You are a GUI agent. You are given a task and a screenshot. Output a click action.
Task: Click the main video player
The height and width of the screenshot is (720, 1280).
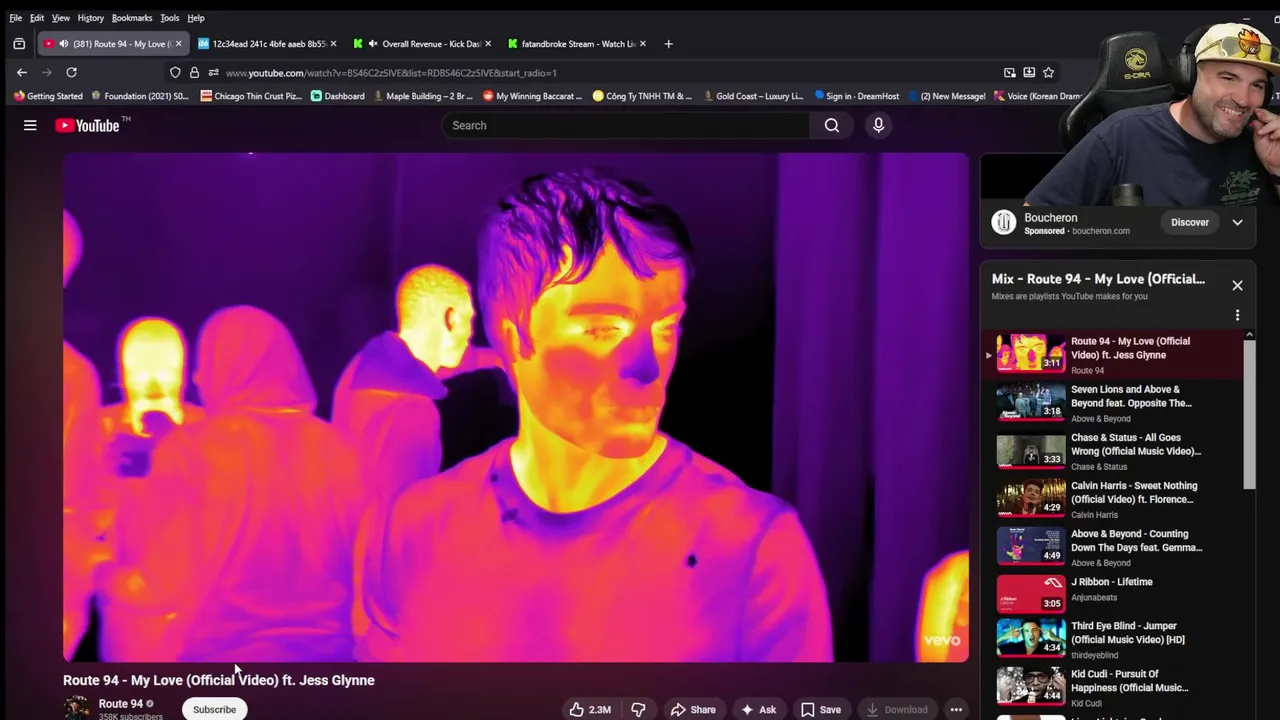click(x=516, y=407)
